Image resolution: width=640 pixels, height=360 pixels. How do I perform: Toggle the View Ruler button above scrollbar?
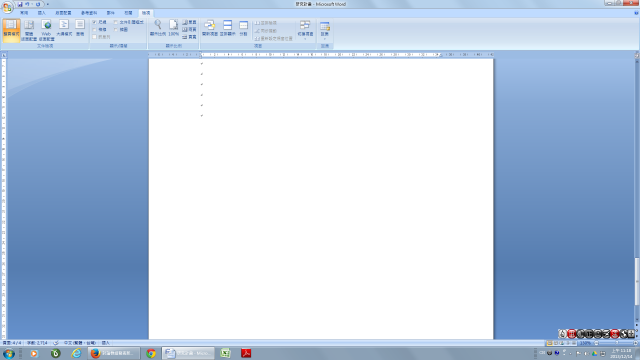pyautogui.click(x=637, y=55)
